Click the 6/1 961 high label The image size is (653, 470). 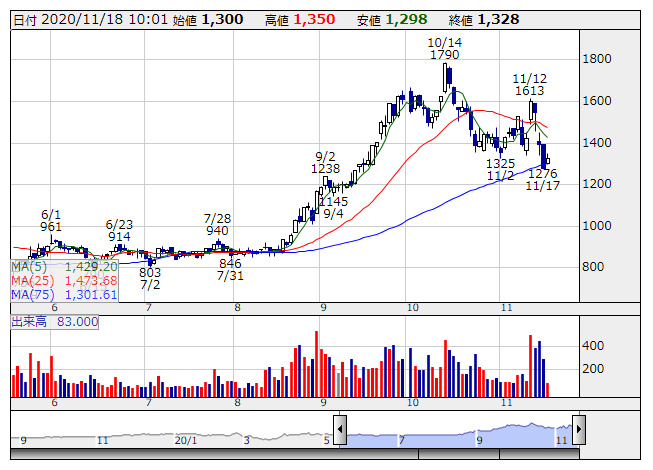(51, 221)
